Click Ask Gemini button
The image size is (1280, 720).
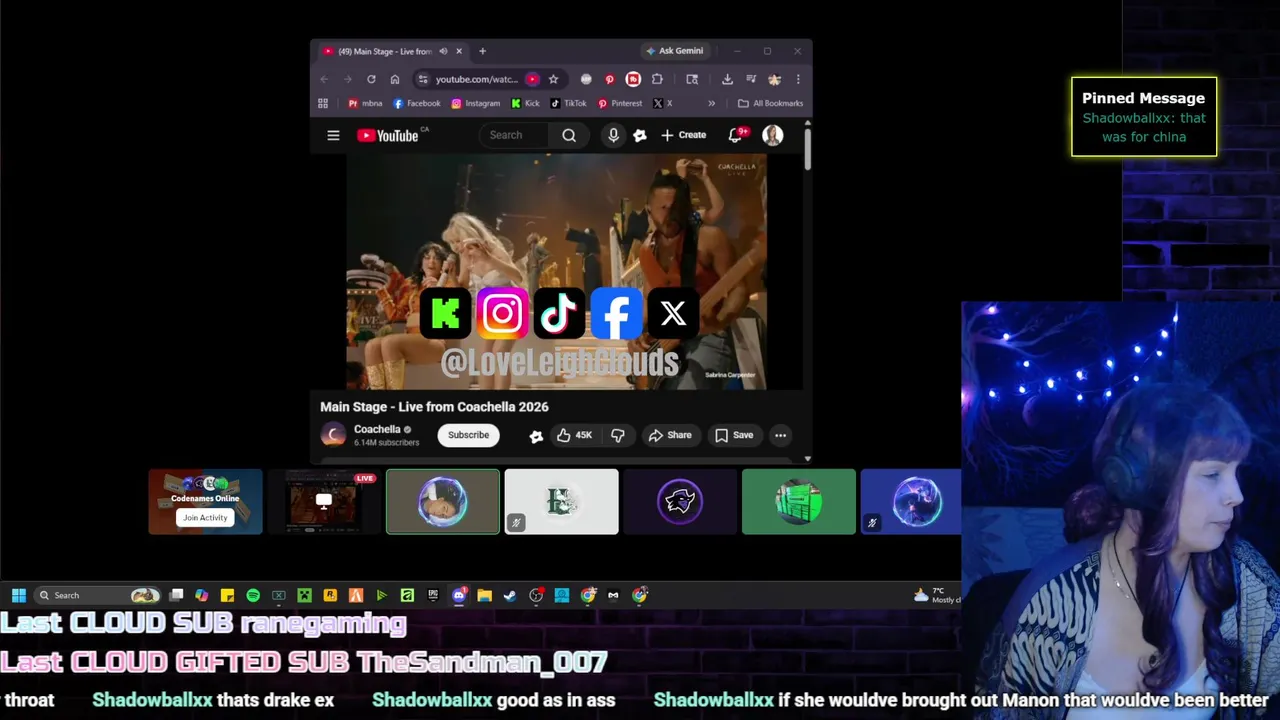coord(675,51)
